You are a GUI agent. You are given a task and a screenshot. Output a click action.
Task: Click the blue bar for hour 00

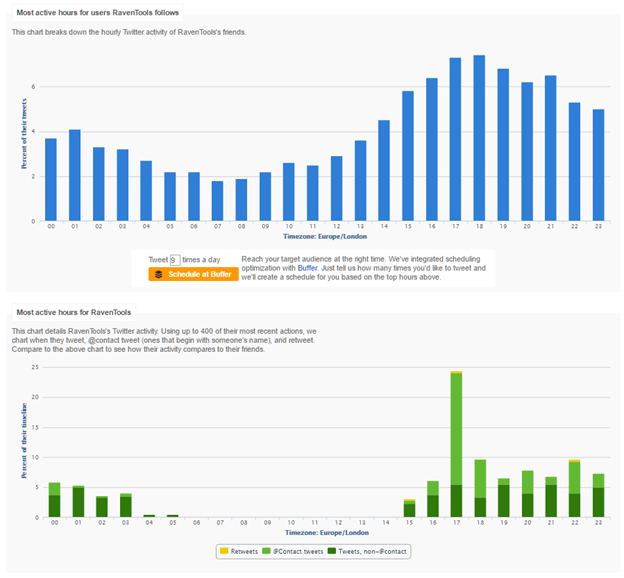tap(50, 180)
